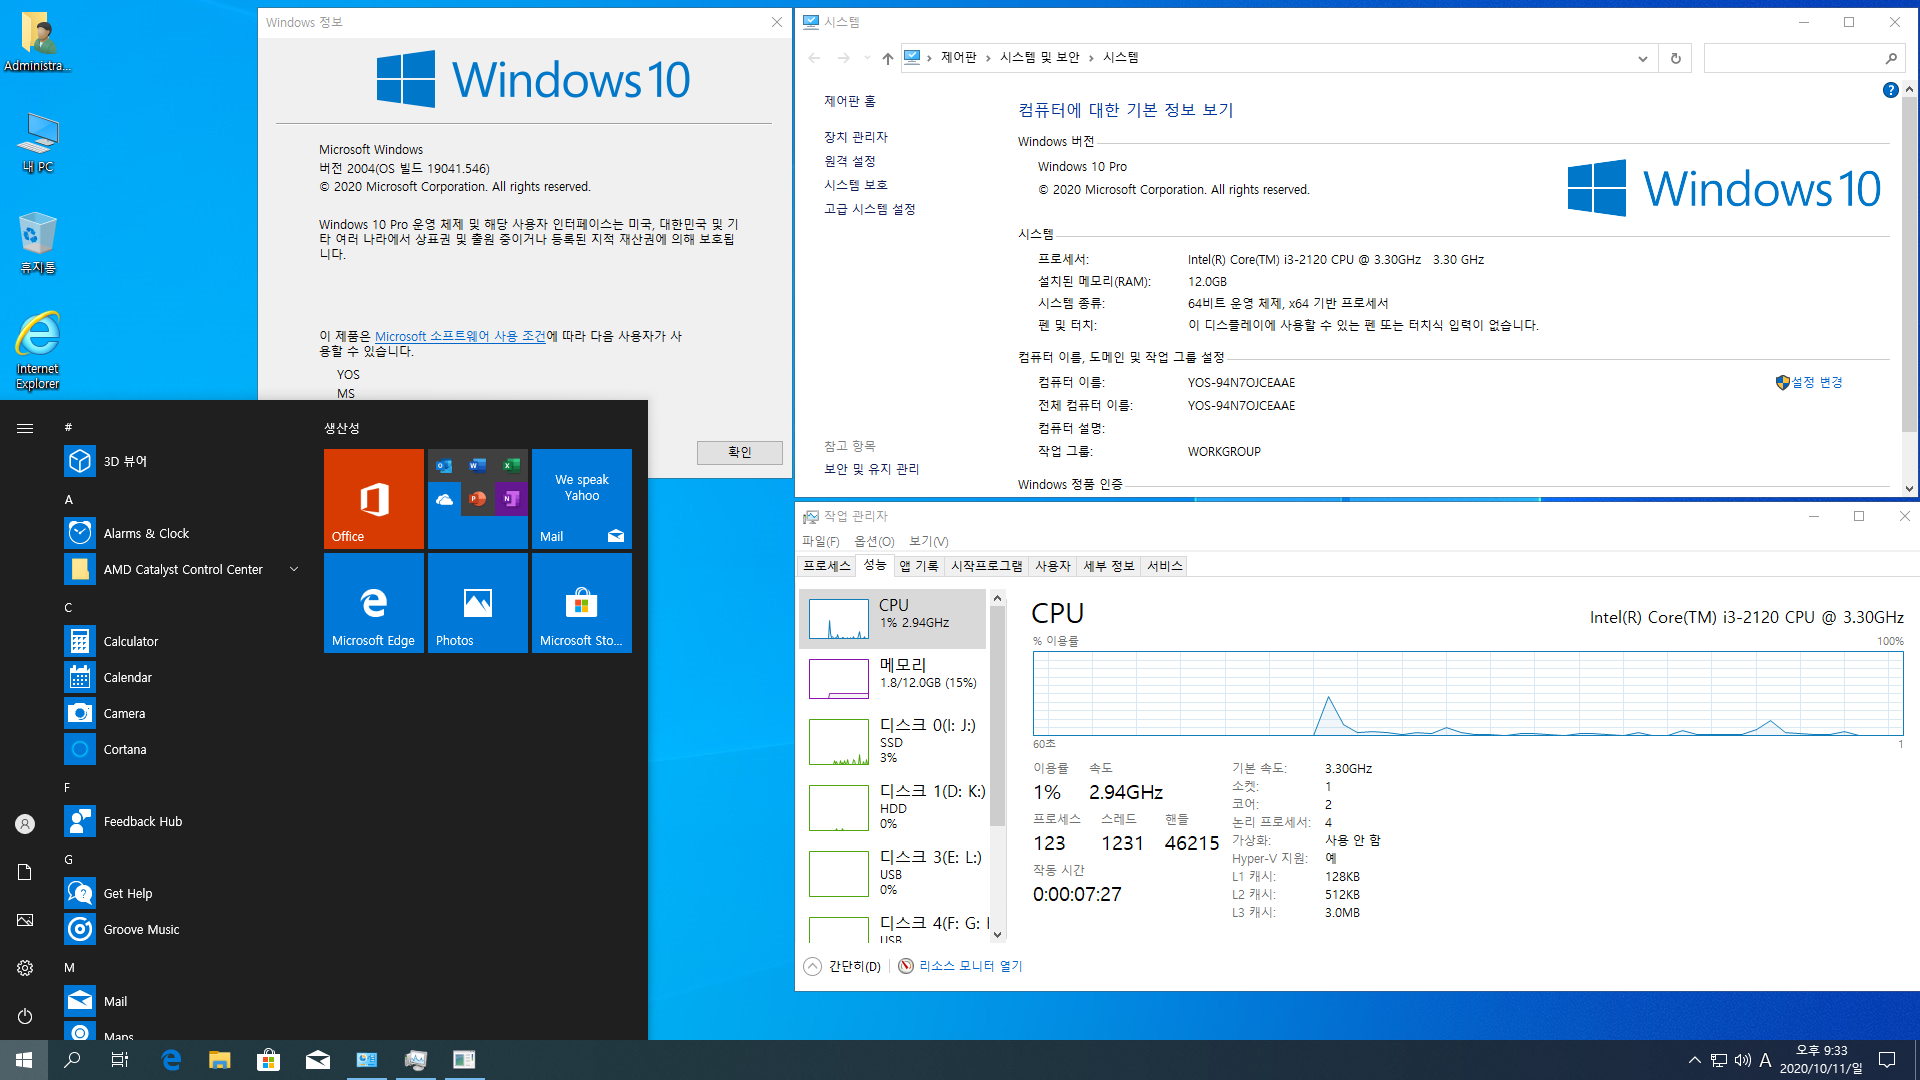The image size is (1920, 1080).
Task: Click the system help question mark icon
Action: (1890, 90)
